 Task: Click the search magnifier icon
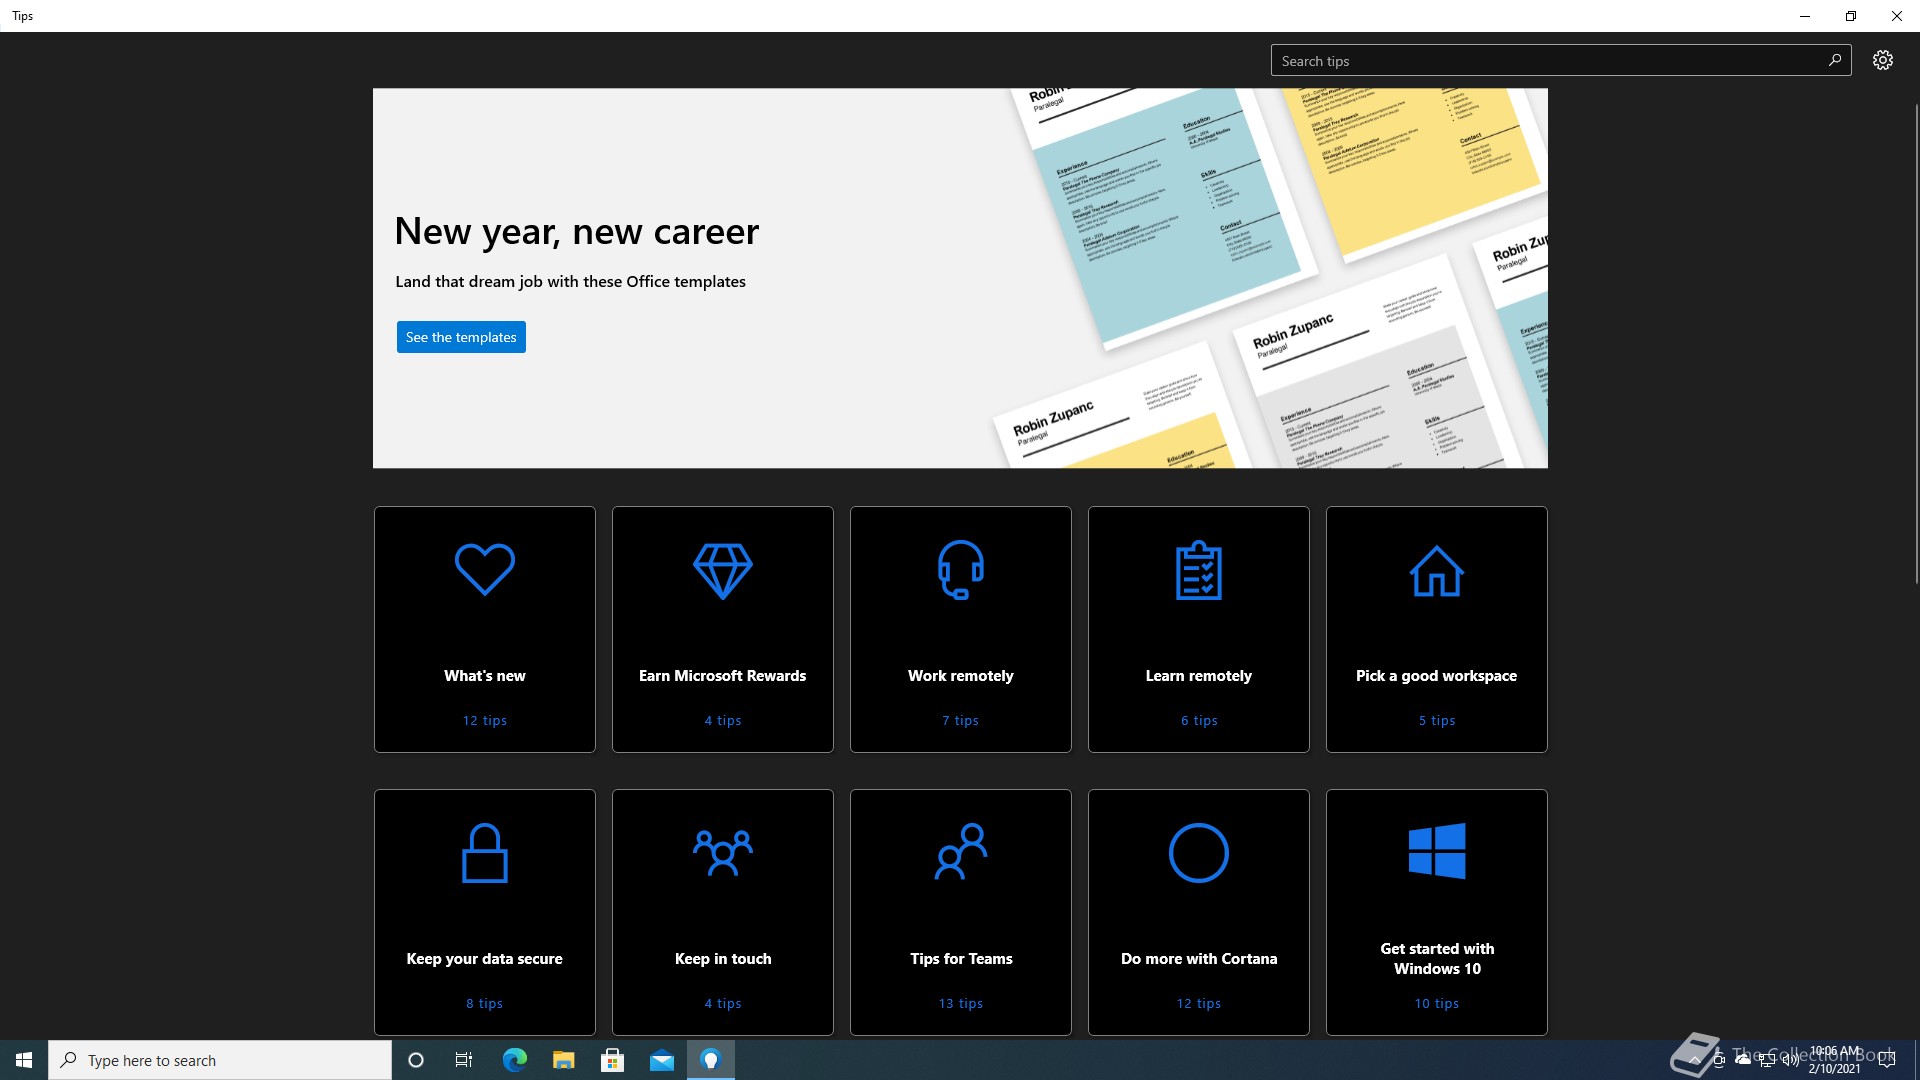(1834, 60)
